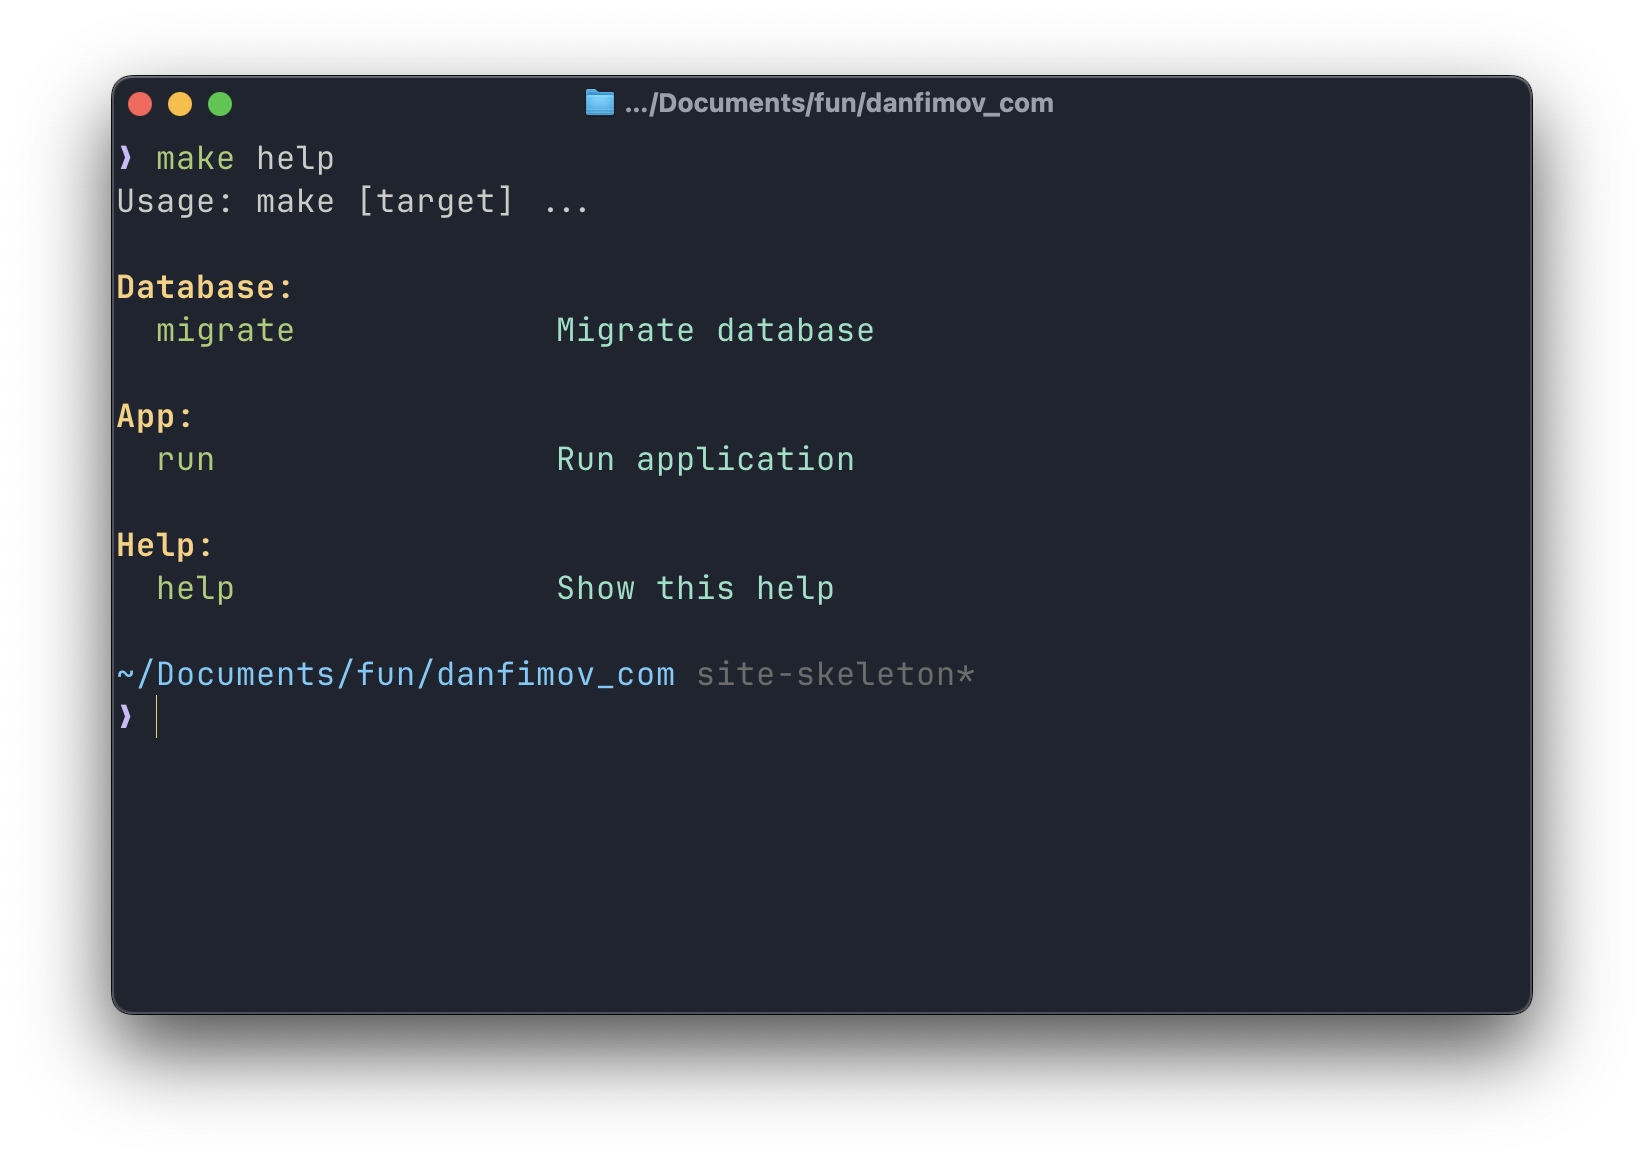1644x1162 pixels.
Task: Click the 'site-skeleton*' git branch label
Action: [835, 674]
